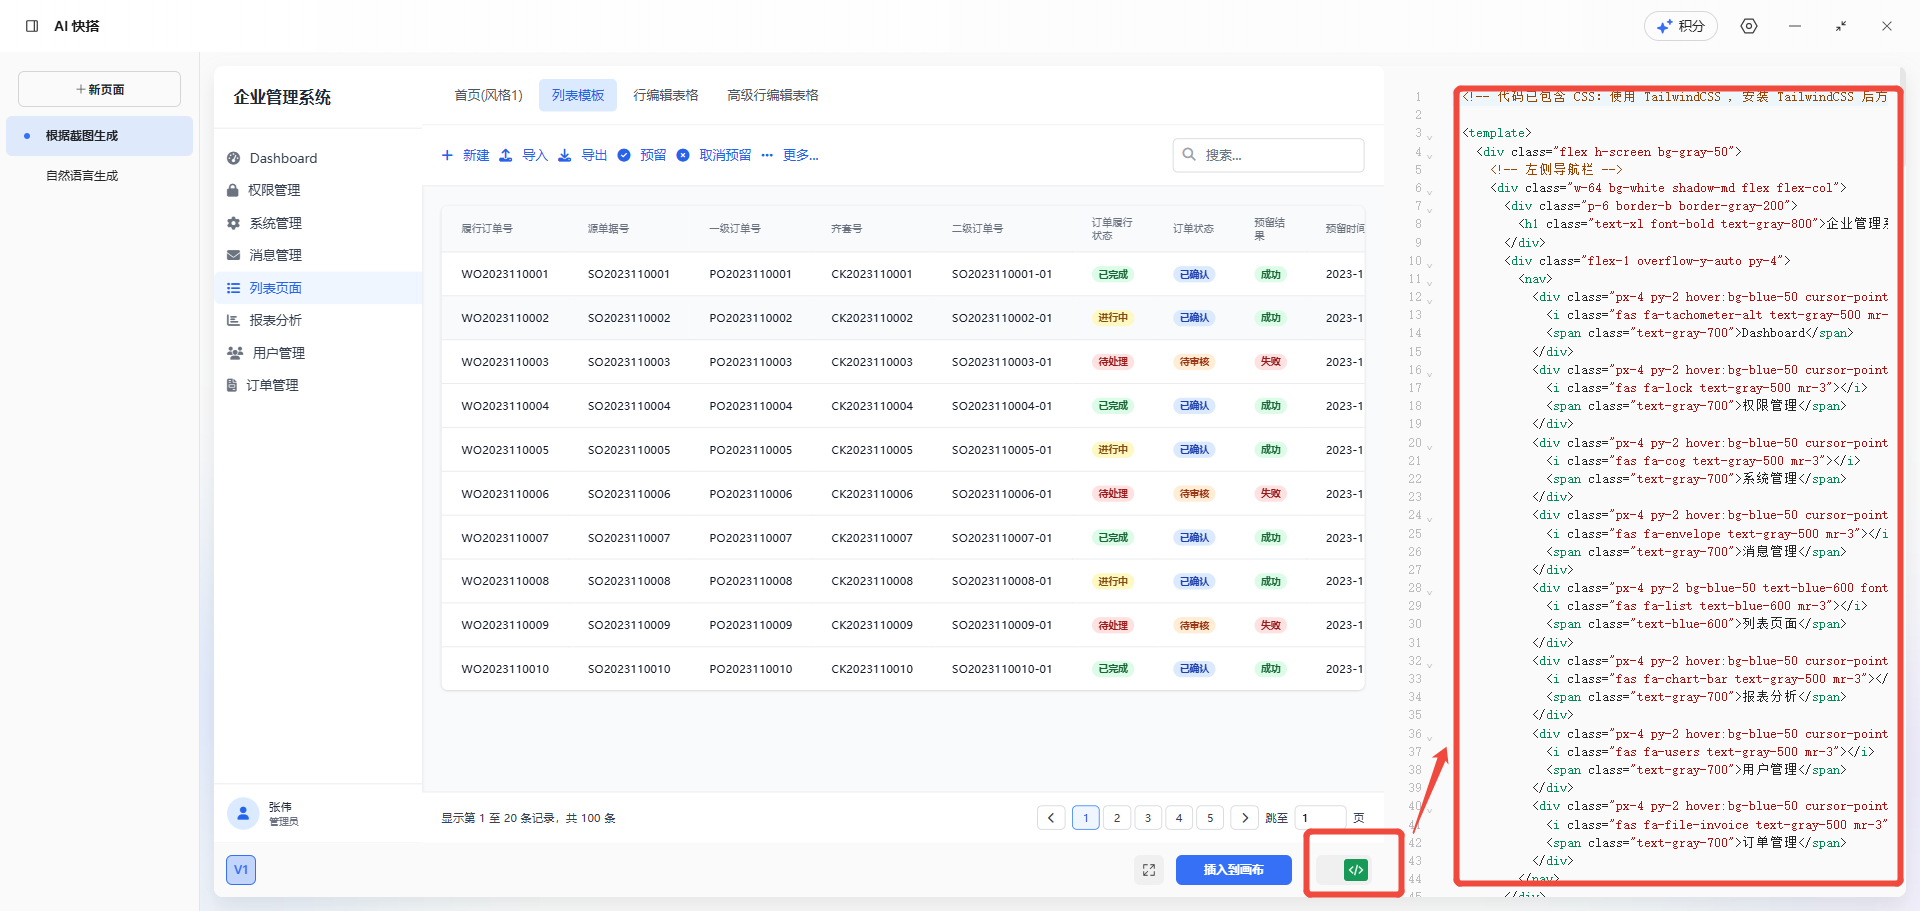The height and width of the screenshot is (911, 1920).
Task: Click the 插入到画布 button
Action: [1233, 870]
